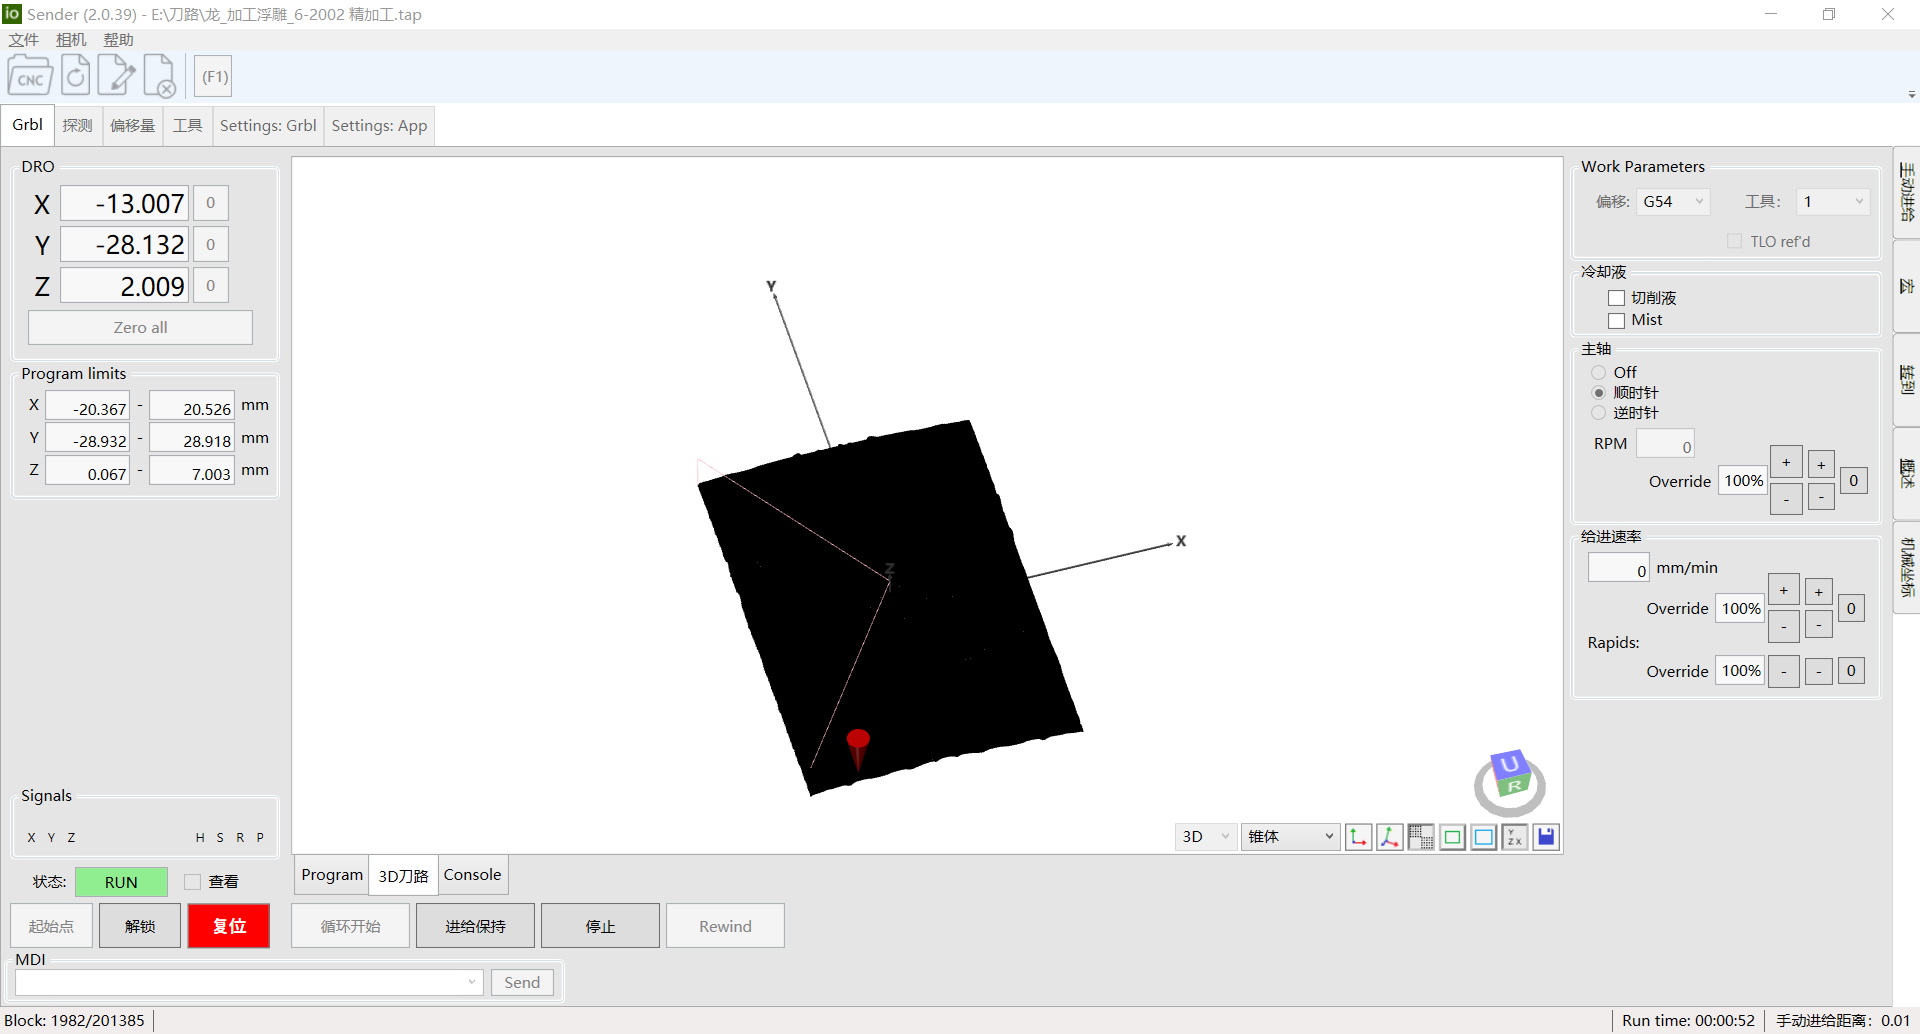Toggle the 3D axes view icon
1920x1034 pixels.
[x=1389, y=837]
